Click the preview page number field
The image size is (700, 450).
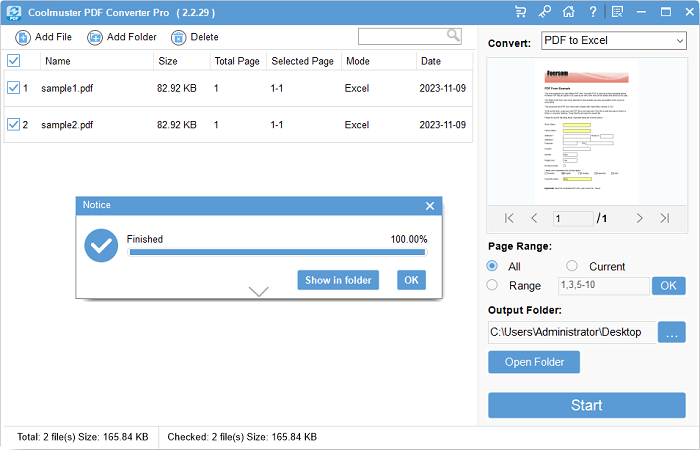coord(573,218)
